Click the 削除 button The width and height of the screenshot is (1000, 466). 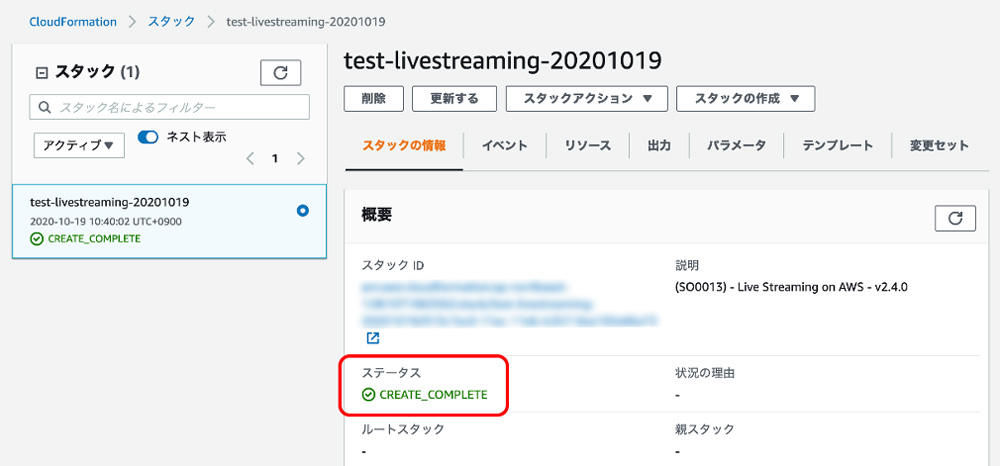tap(373, 99)
